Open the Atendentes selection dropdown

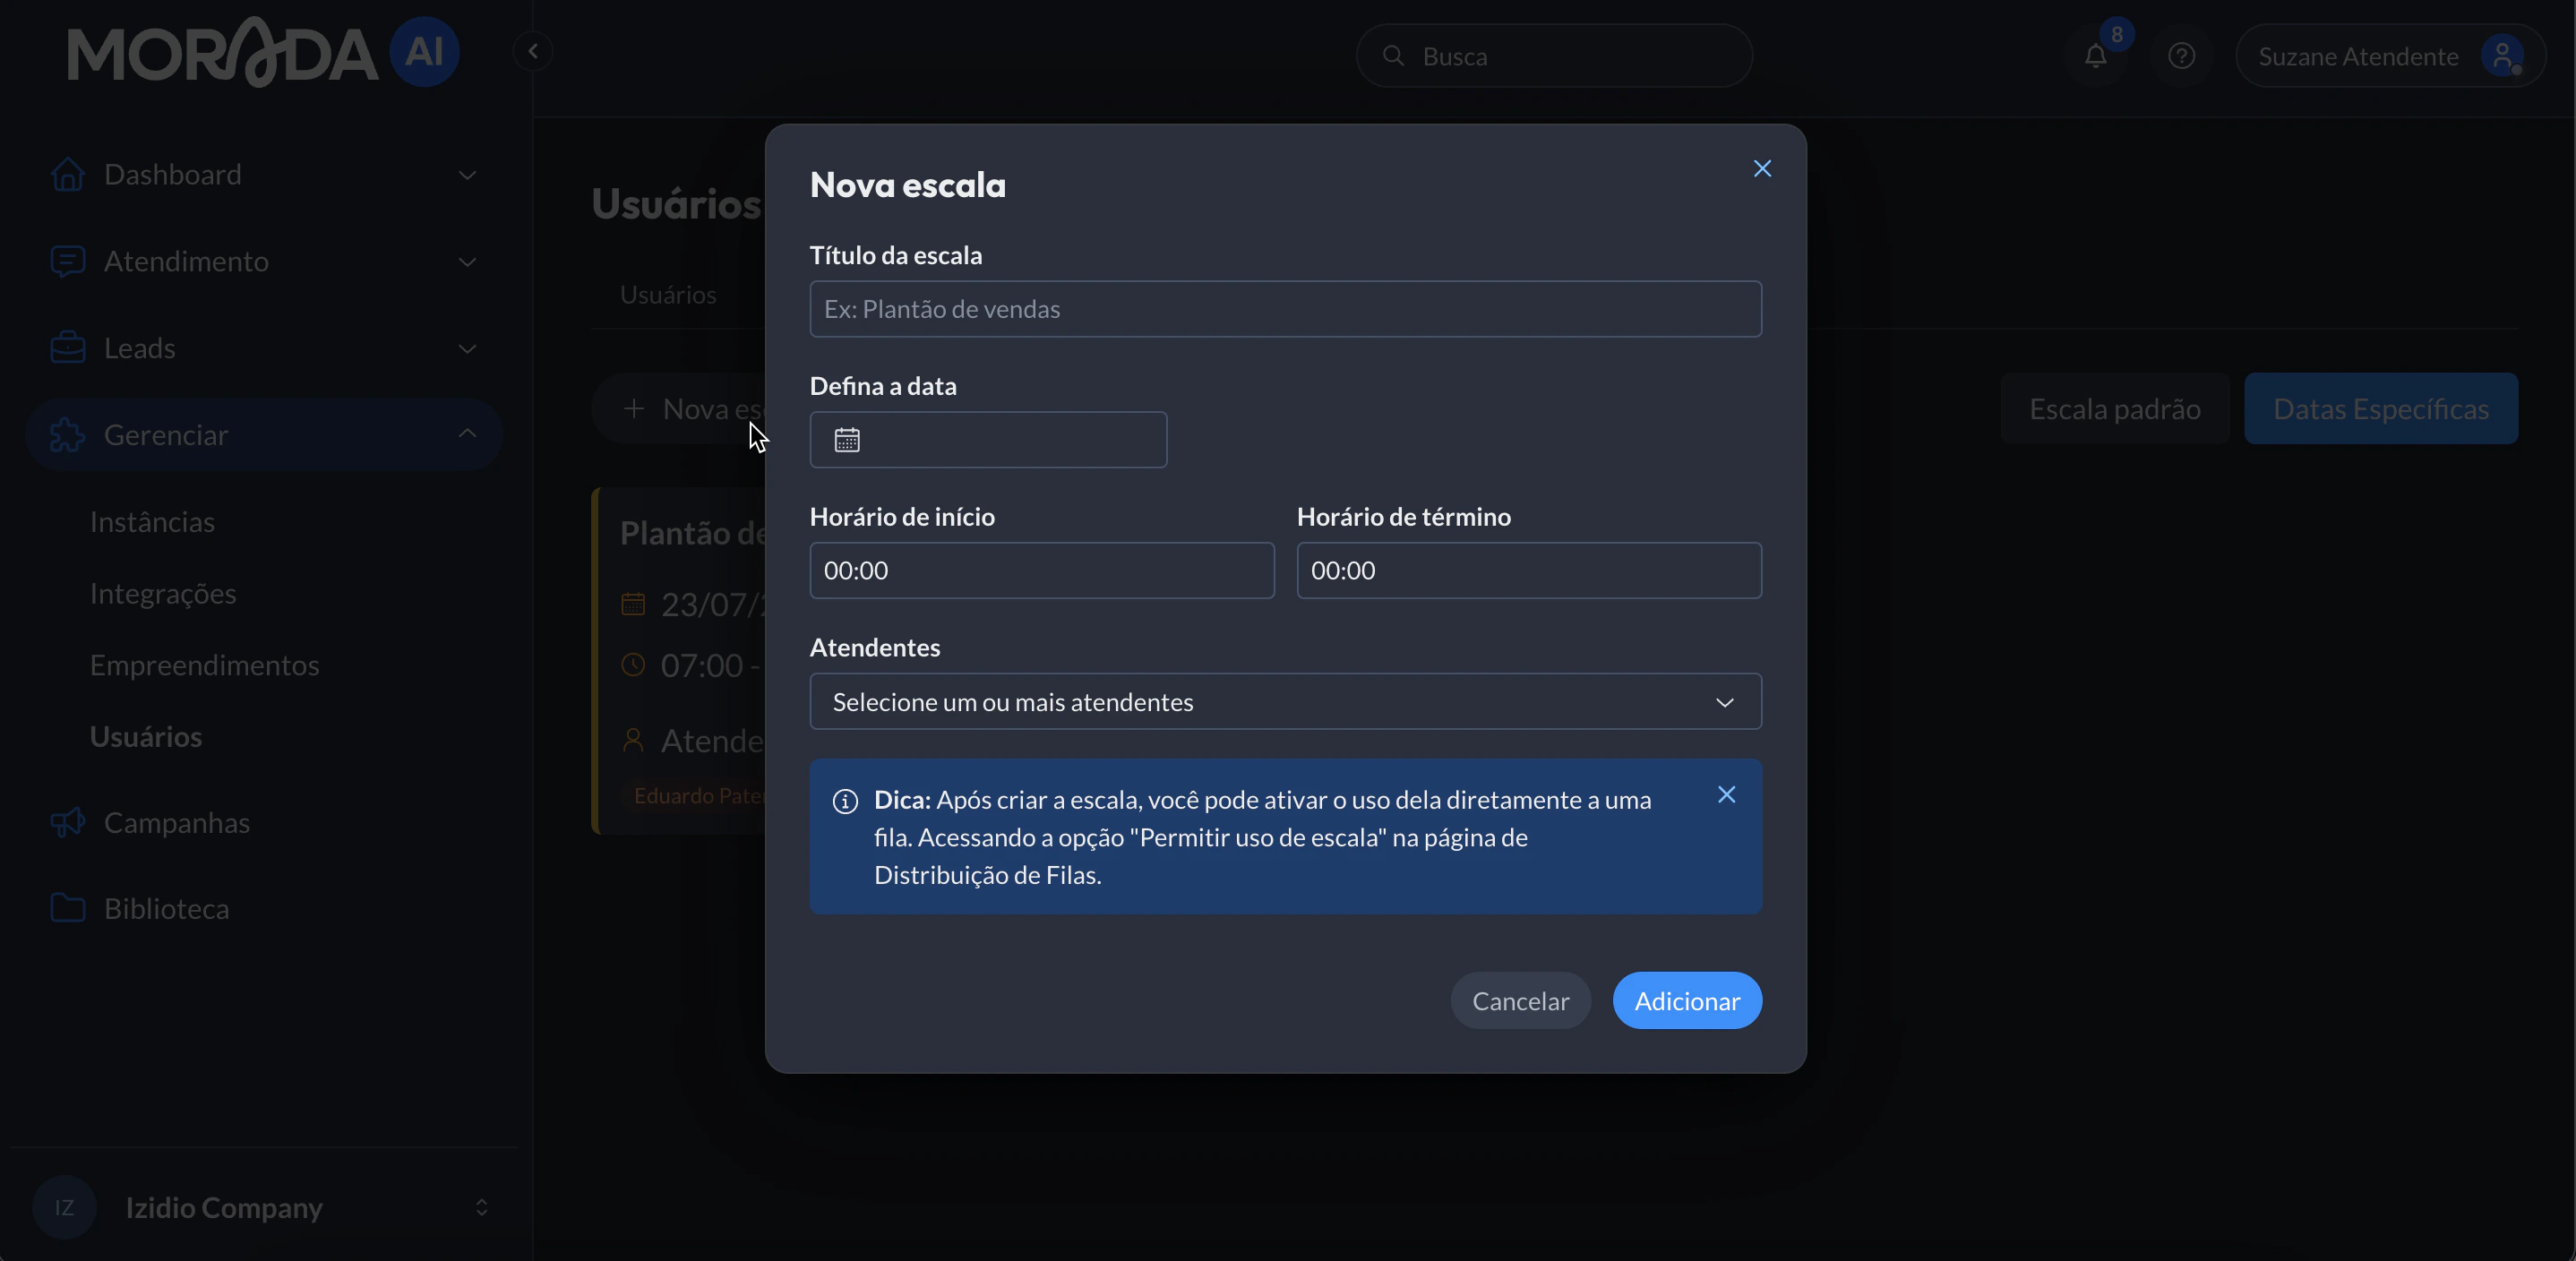pos(1285,702)
